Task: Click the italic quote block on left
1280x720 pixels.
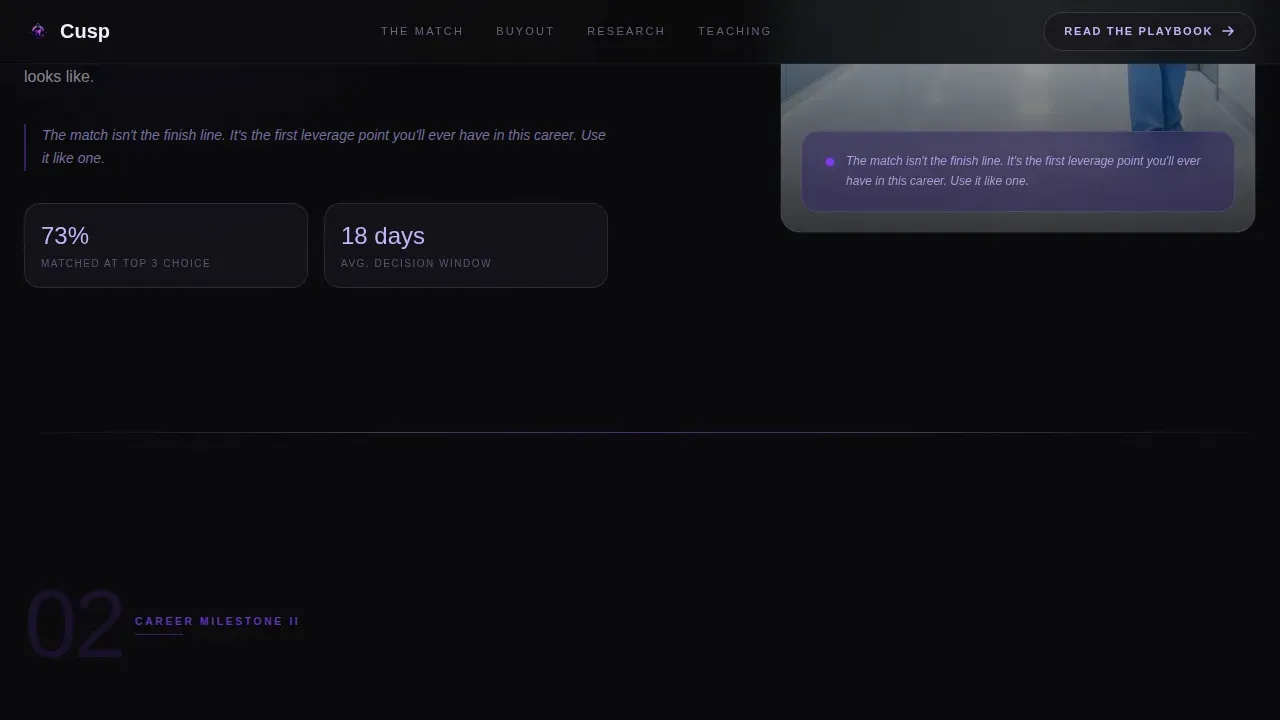Action: [x=316, y=147]
